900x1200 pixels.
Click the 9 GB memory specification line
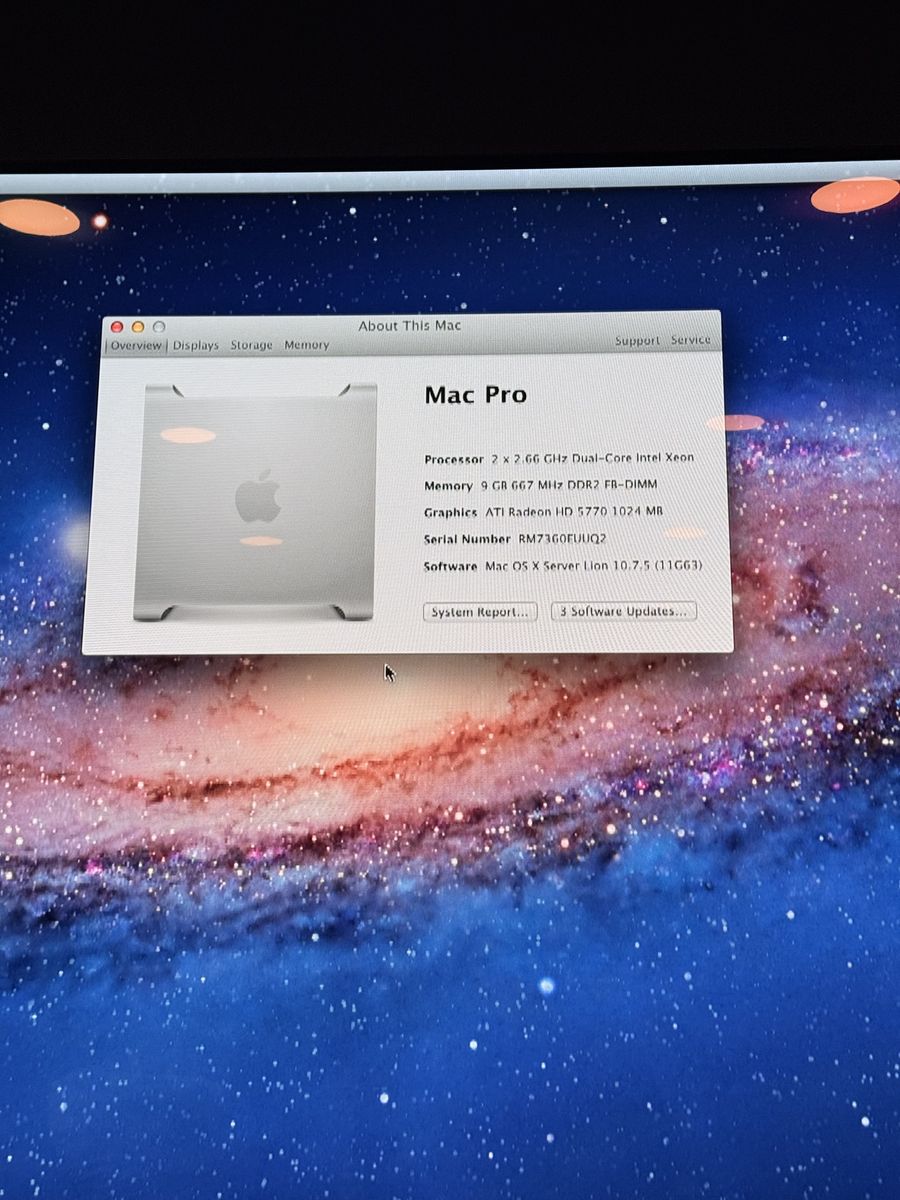pos(540,485)
